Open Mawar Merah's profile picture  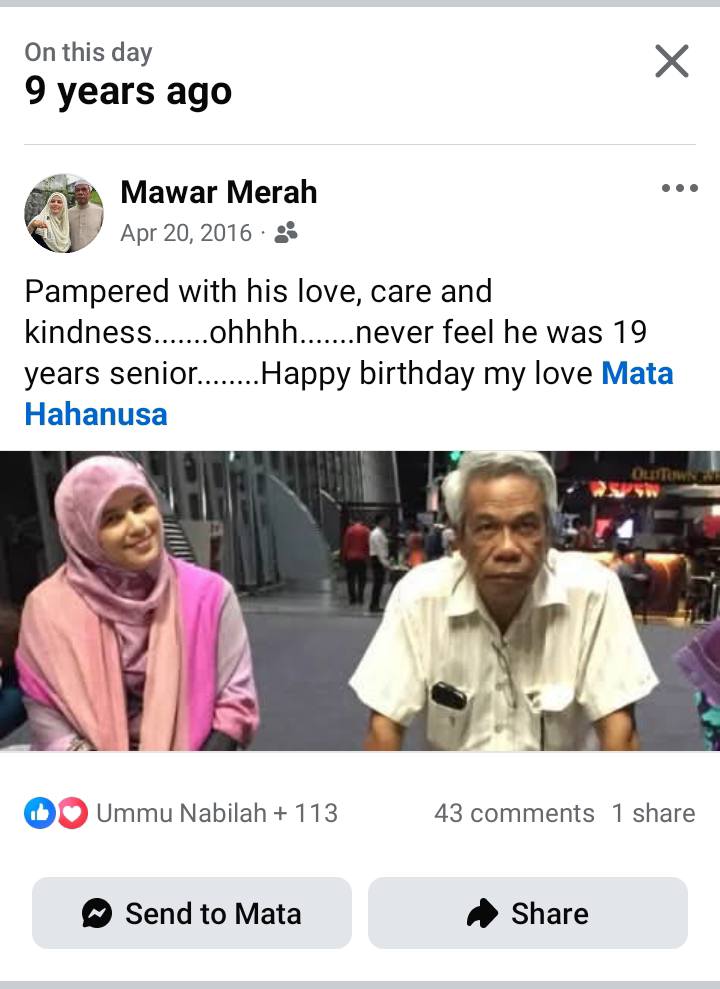pyautogui.click(x=64, y=213)
